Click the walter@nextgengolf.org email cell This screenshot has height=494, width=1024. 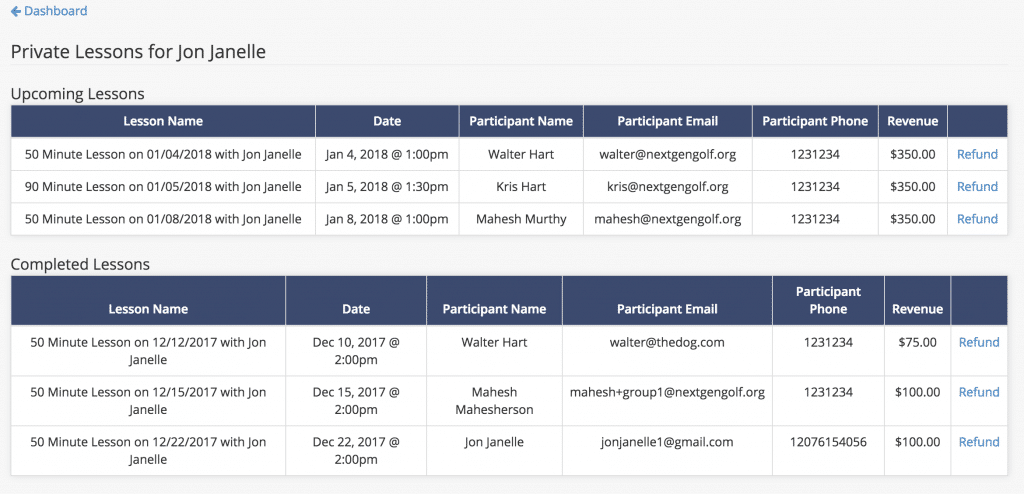coord(667,154)
